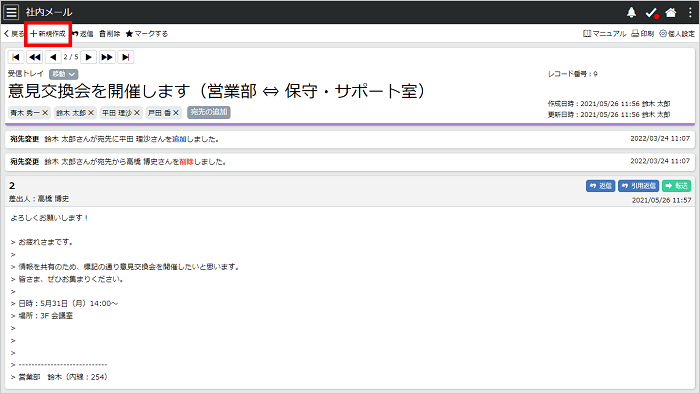The width and height of the screenshot is (700, 394).
Task: Click toolbar 返信 reply button
Action: [83, 33]
